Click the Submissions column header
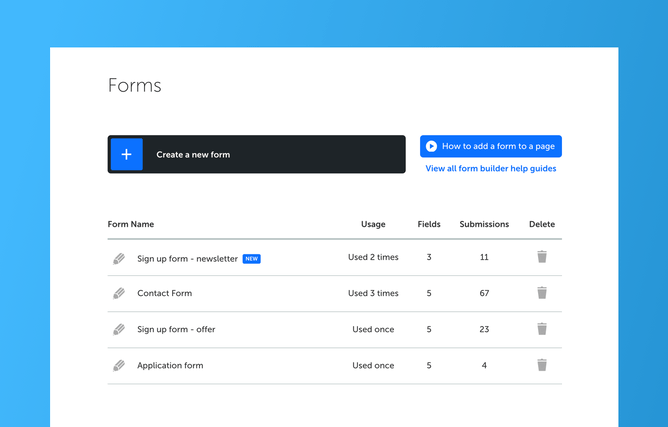Image resolution: width=668 pixels, height=427 pixels. point(484,224)
